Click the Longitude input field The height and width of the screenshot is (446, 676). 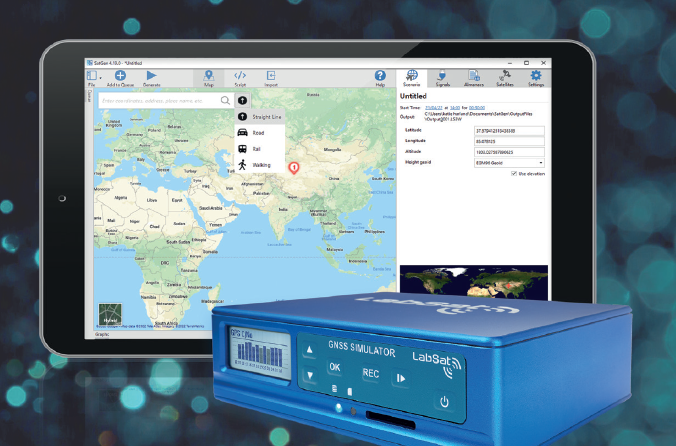tap(509, 141)
